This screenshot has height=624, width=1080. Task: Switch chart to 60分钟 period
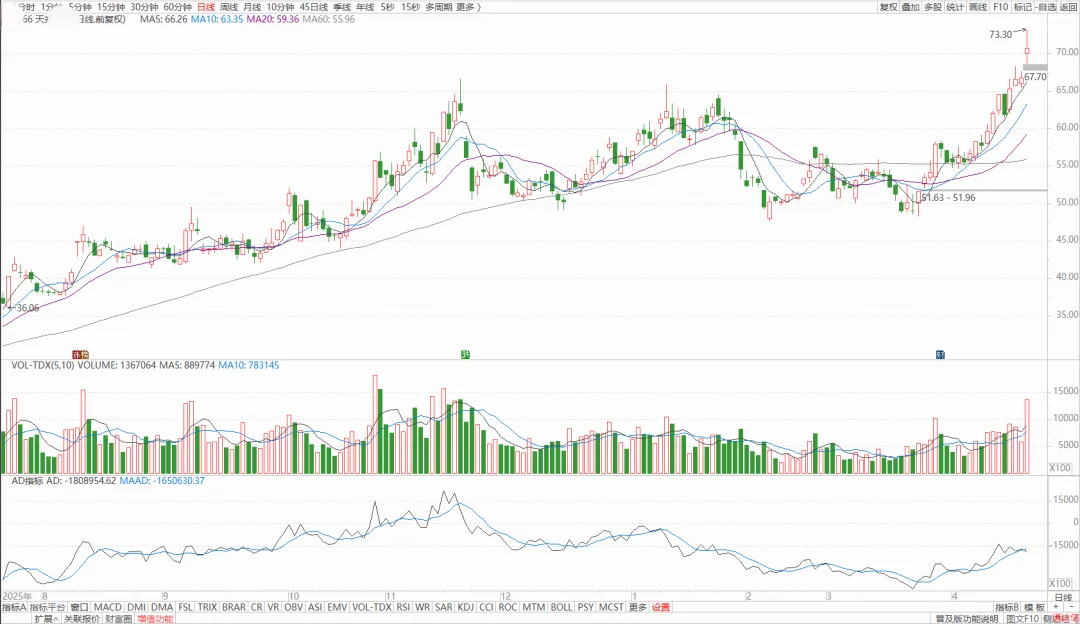(x=178, y=7)
